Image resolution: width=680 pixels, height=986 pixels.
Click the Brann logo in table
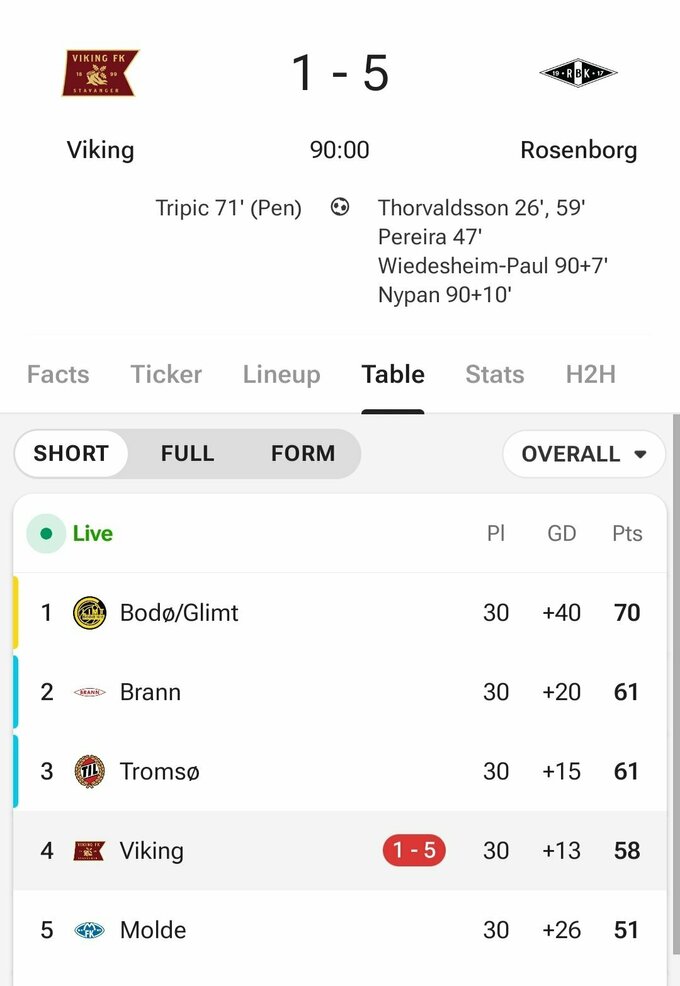pyautogui.click(x=89, y=692)
